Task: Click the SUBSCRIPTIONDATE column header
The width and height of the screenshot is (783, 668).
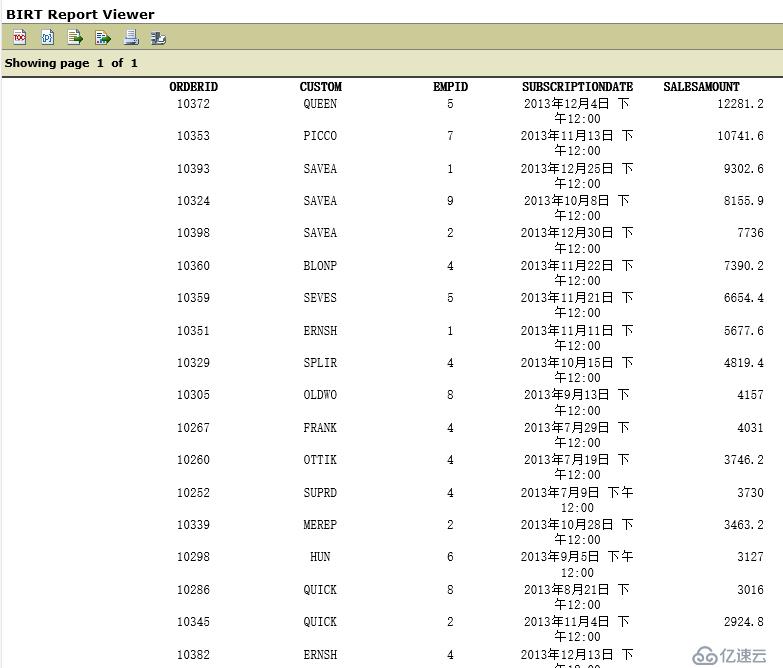Action: pyautogui.click(x=577, y=87)
